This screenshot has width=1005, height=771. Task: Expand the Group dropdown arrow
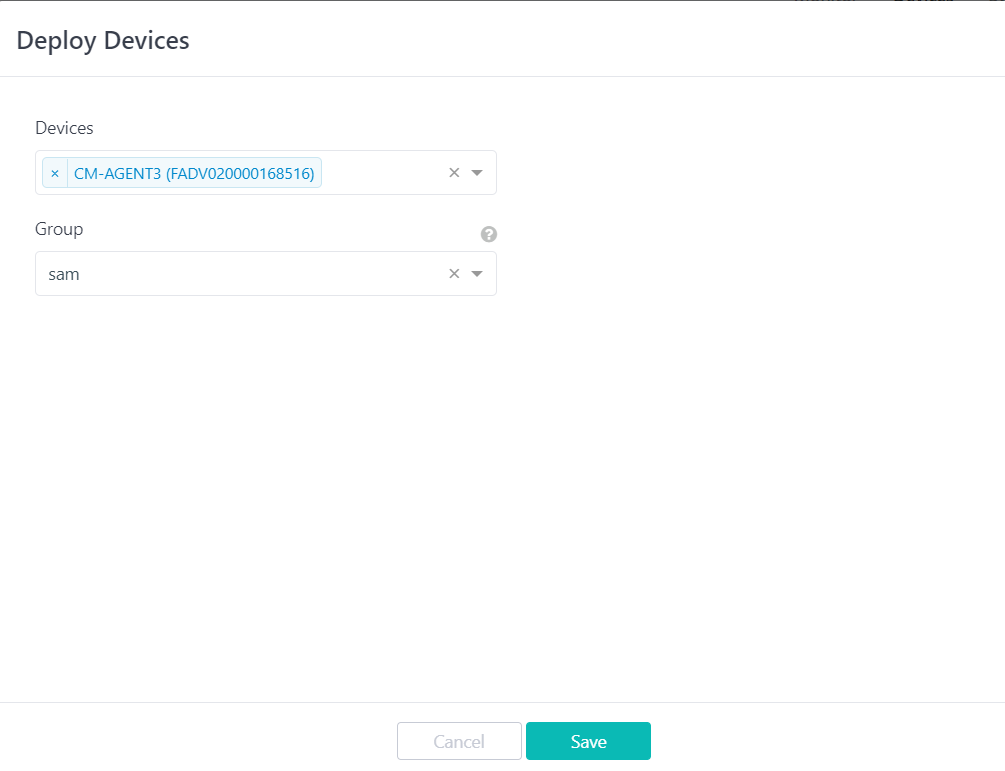477,274
